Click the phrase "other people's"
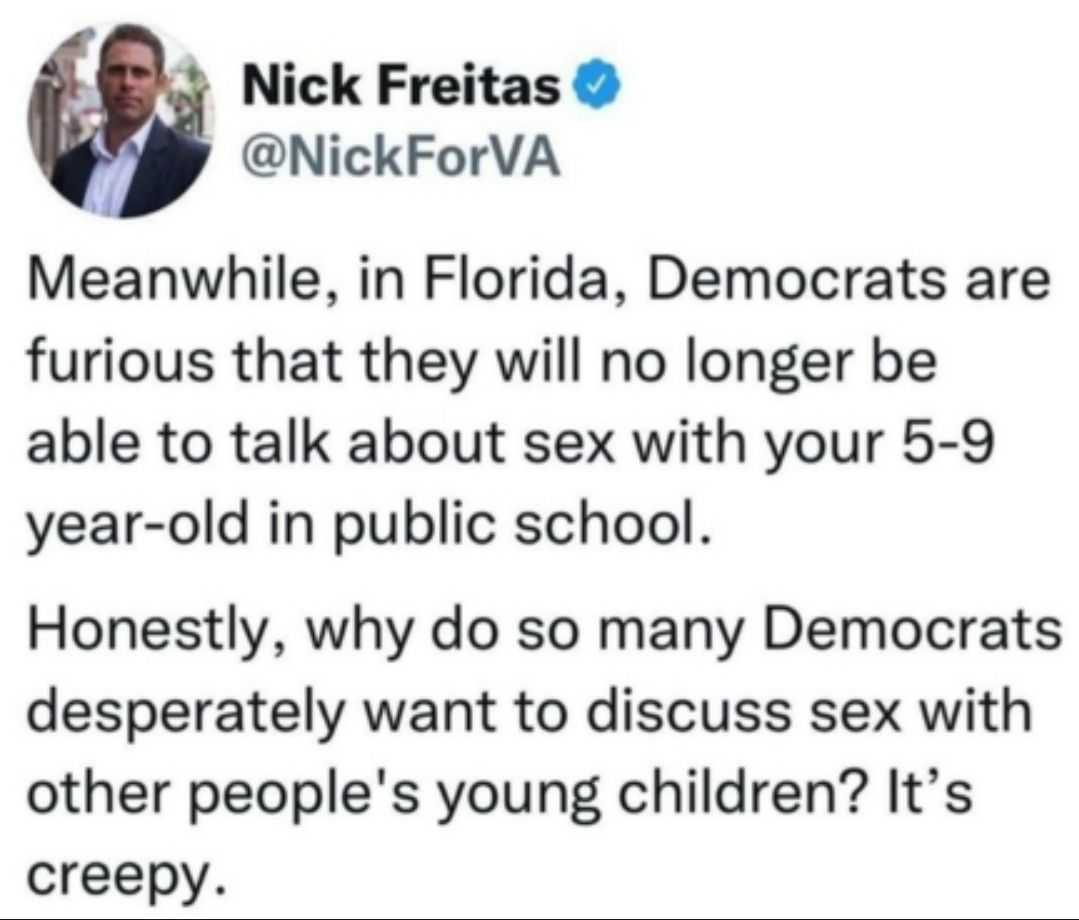Viewport: 1079px width, 920px height. pos(222,791)
